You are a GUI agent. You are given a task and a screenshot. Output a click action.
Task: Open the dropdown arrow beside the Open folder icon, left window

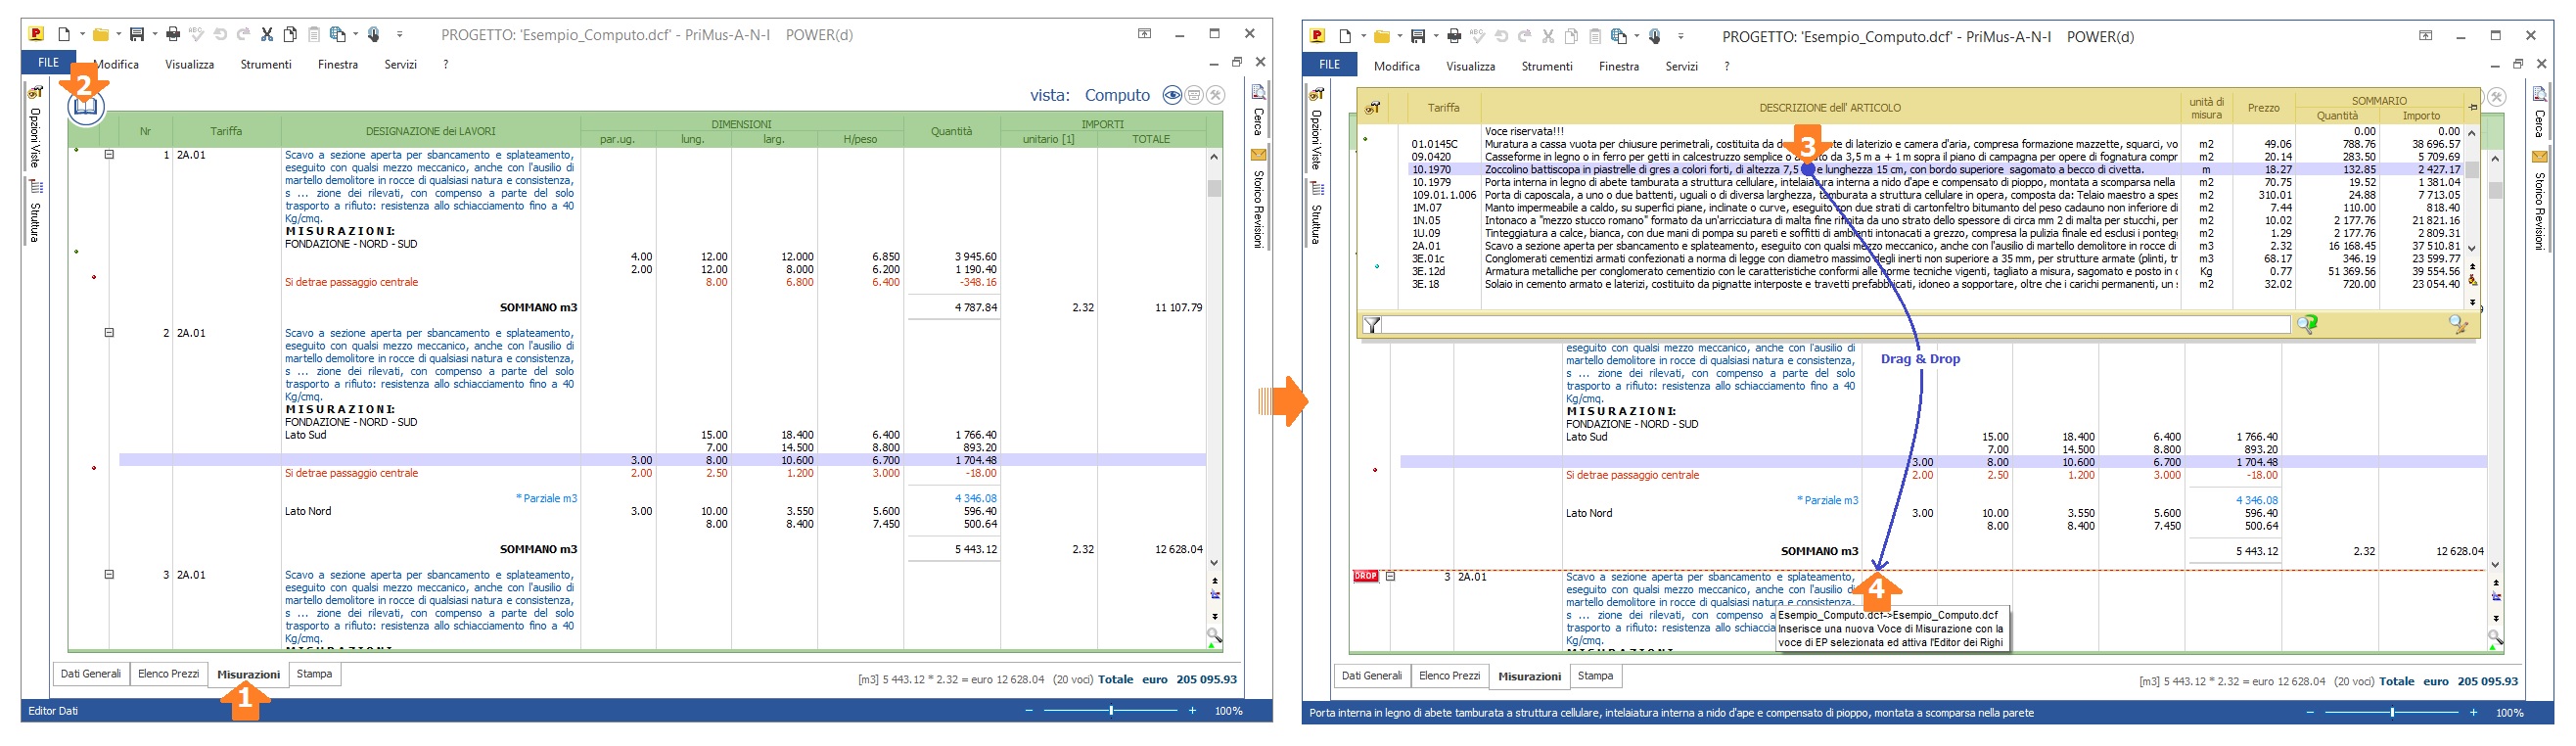118,35
